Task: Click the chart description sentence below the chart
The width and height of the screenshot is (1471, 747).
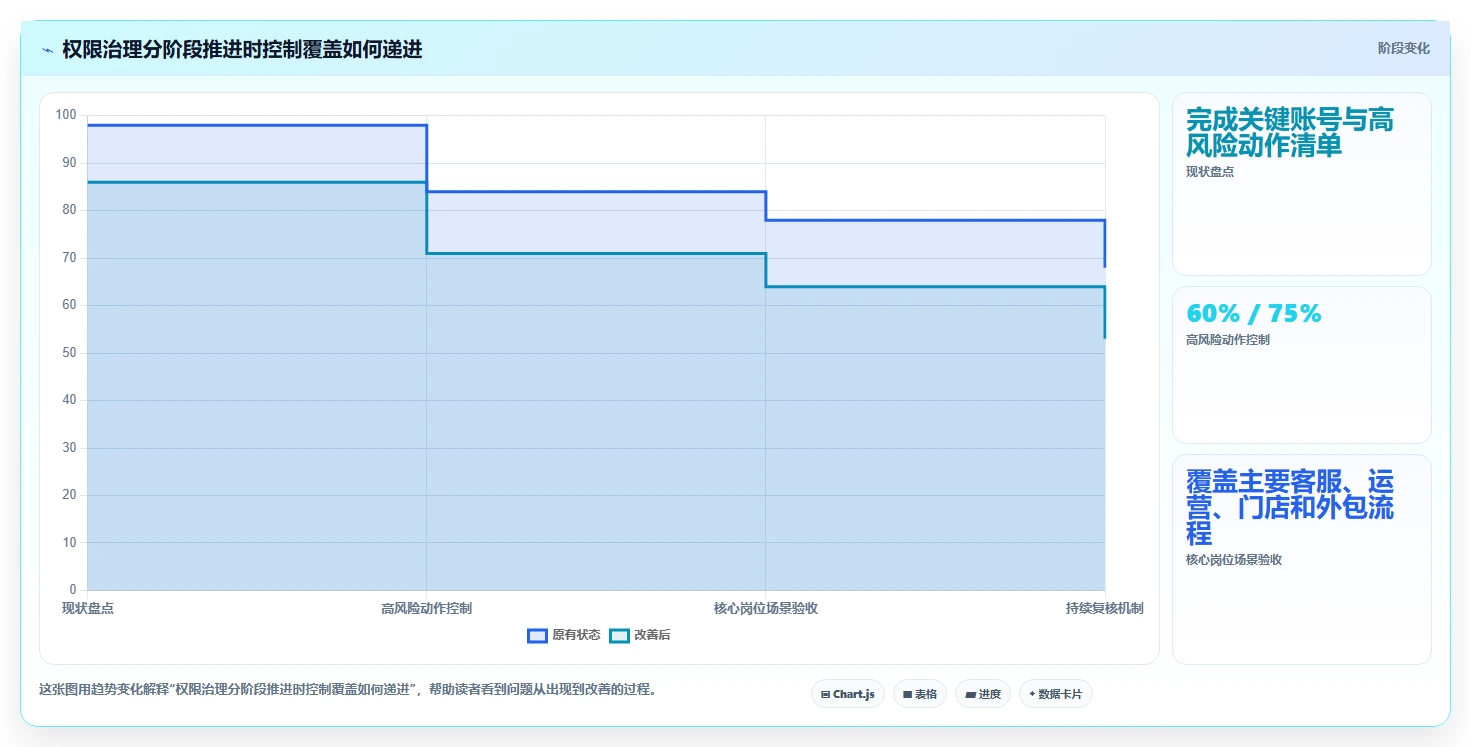Action: point(351,690)
